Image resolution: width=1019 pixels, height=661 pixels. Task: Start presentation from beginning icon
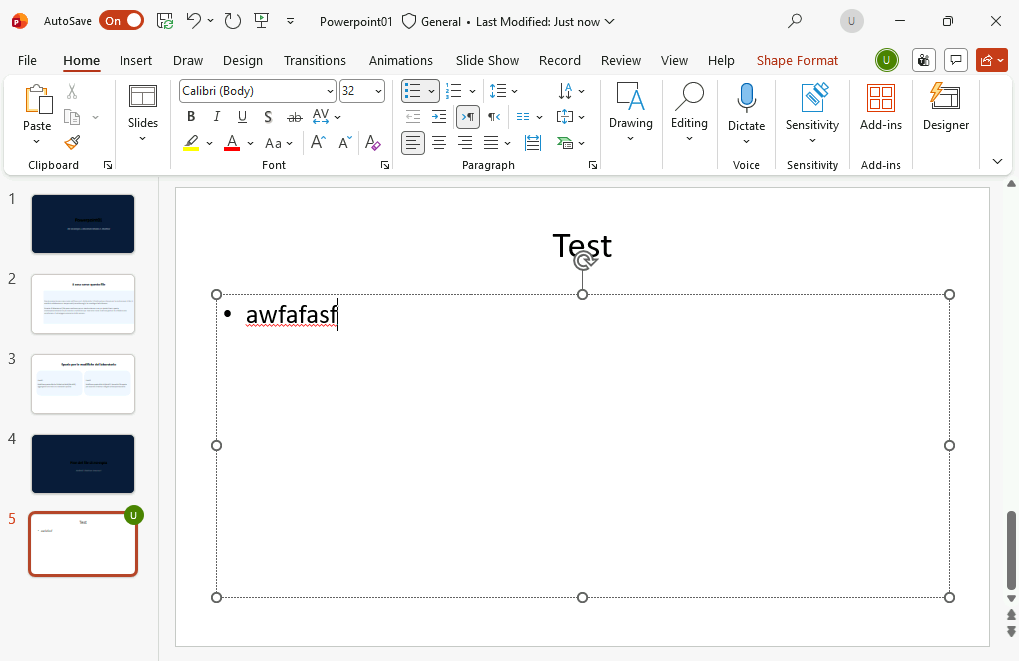pos(262,21)
